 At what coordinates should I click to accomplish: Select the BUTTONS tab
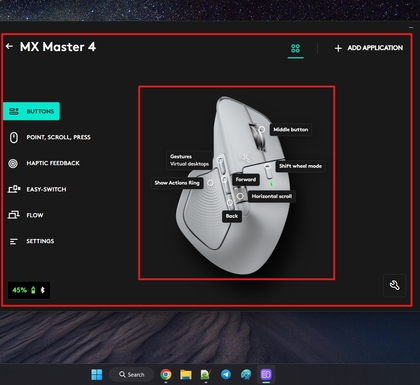32,111
